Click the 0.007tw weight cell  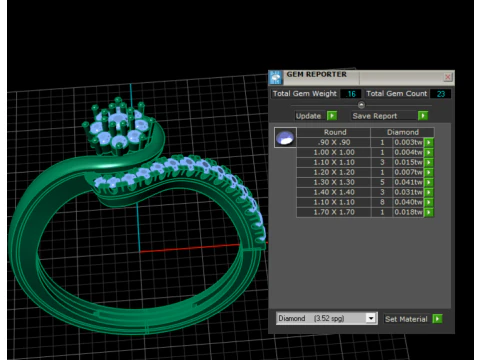pos(408,172)
